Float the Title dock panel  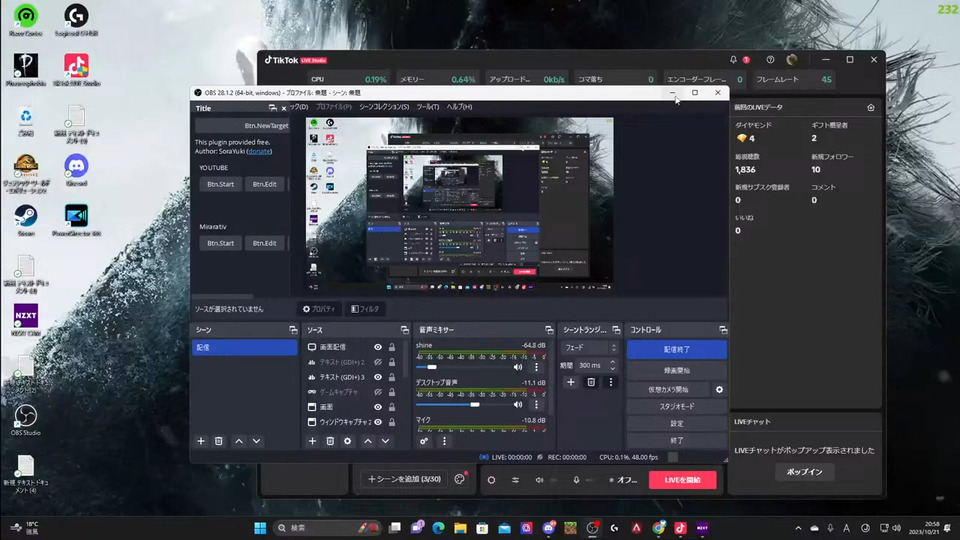tap(272, 108)
